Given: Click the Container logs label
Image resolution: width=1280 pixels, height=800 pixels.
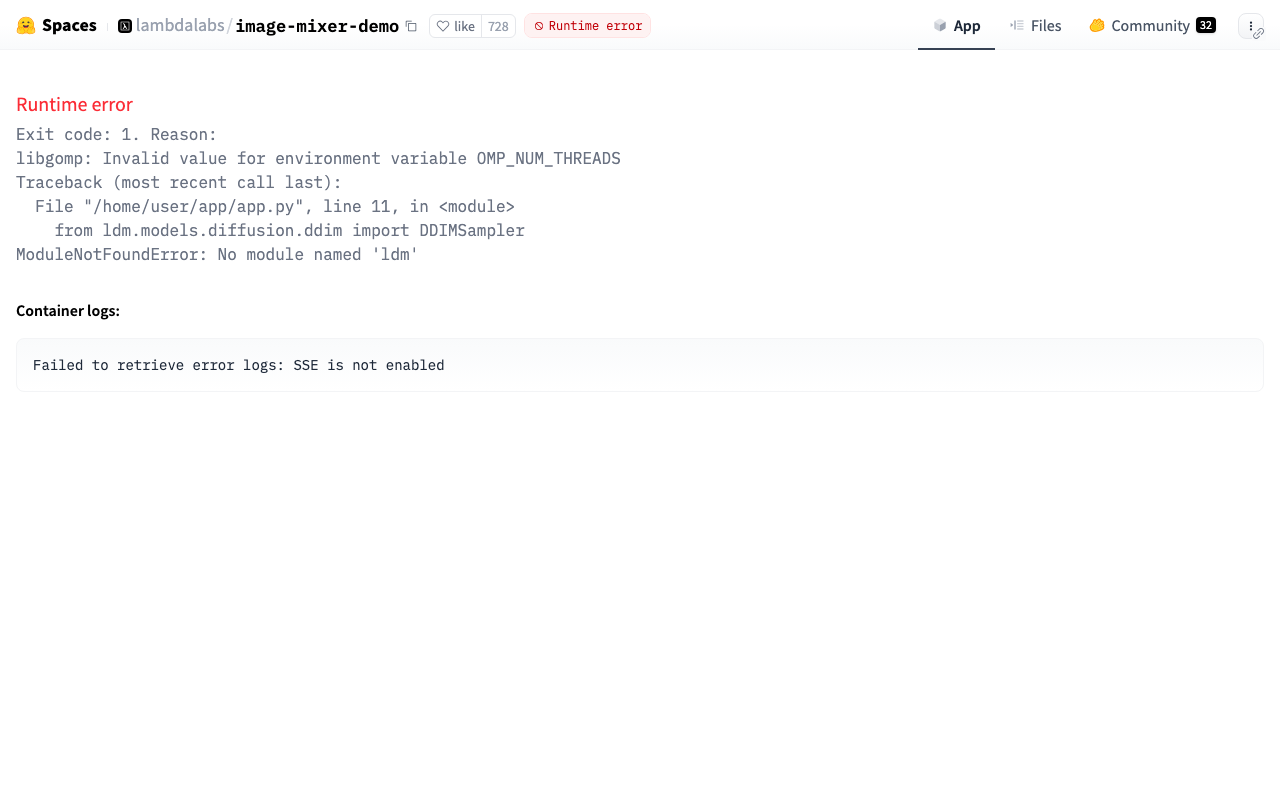Looking at the screenshot, I should click(68, 311).
